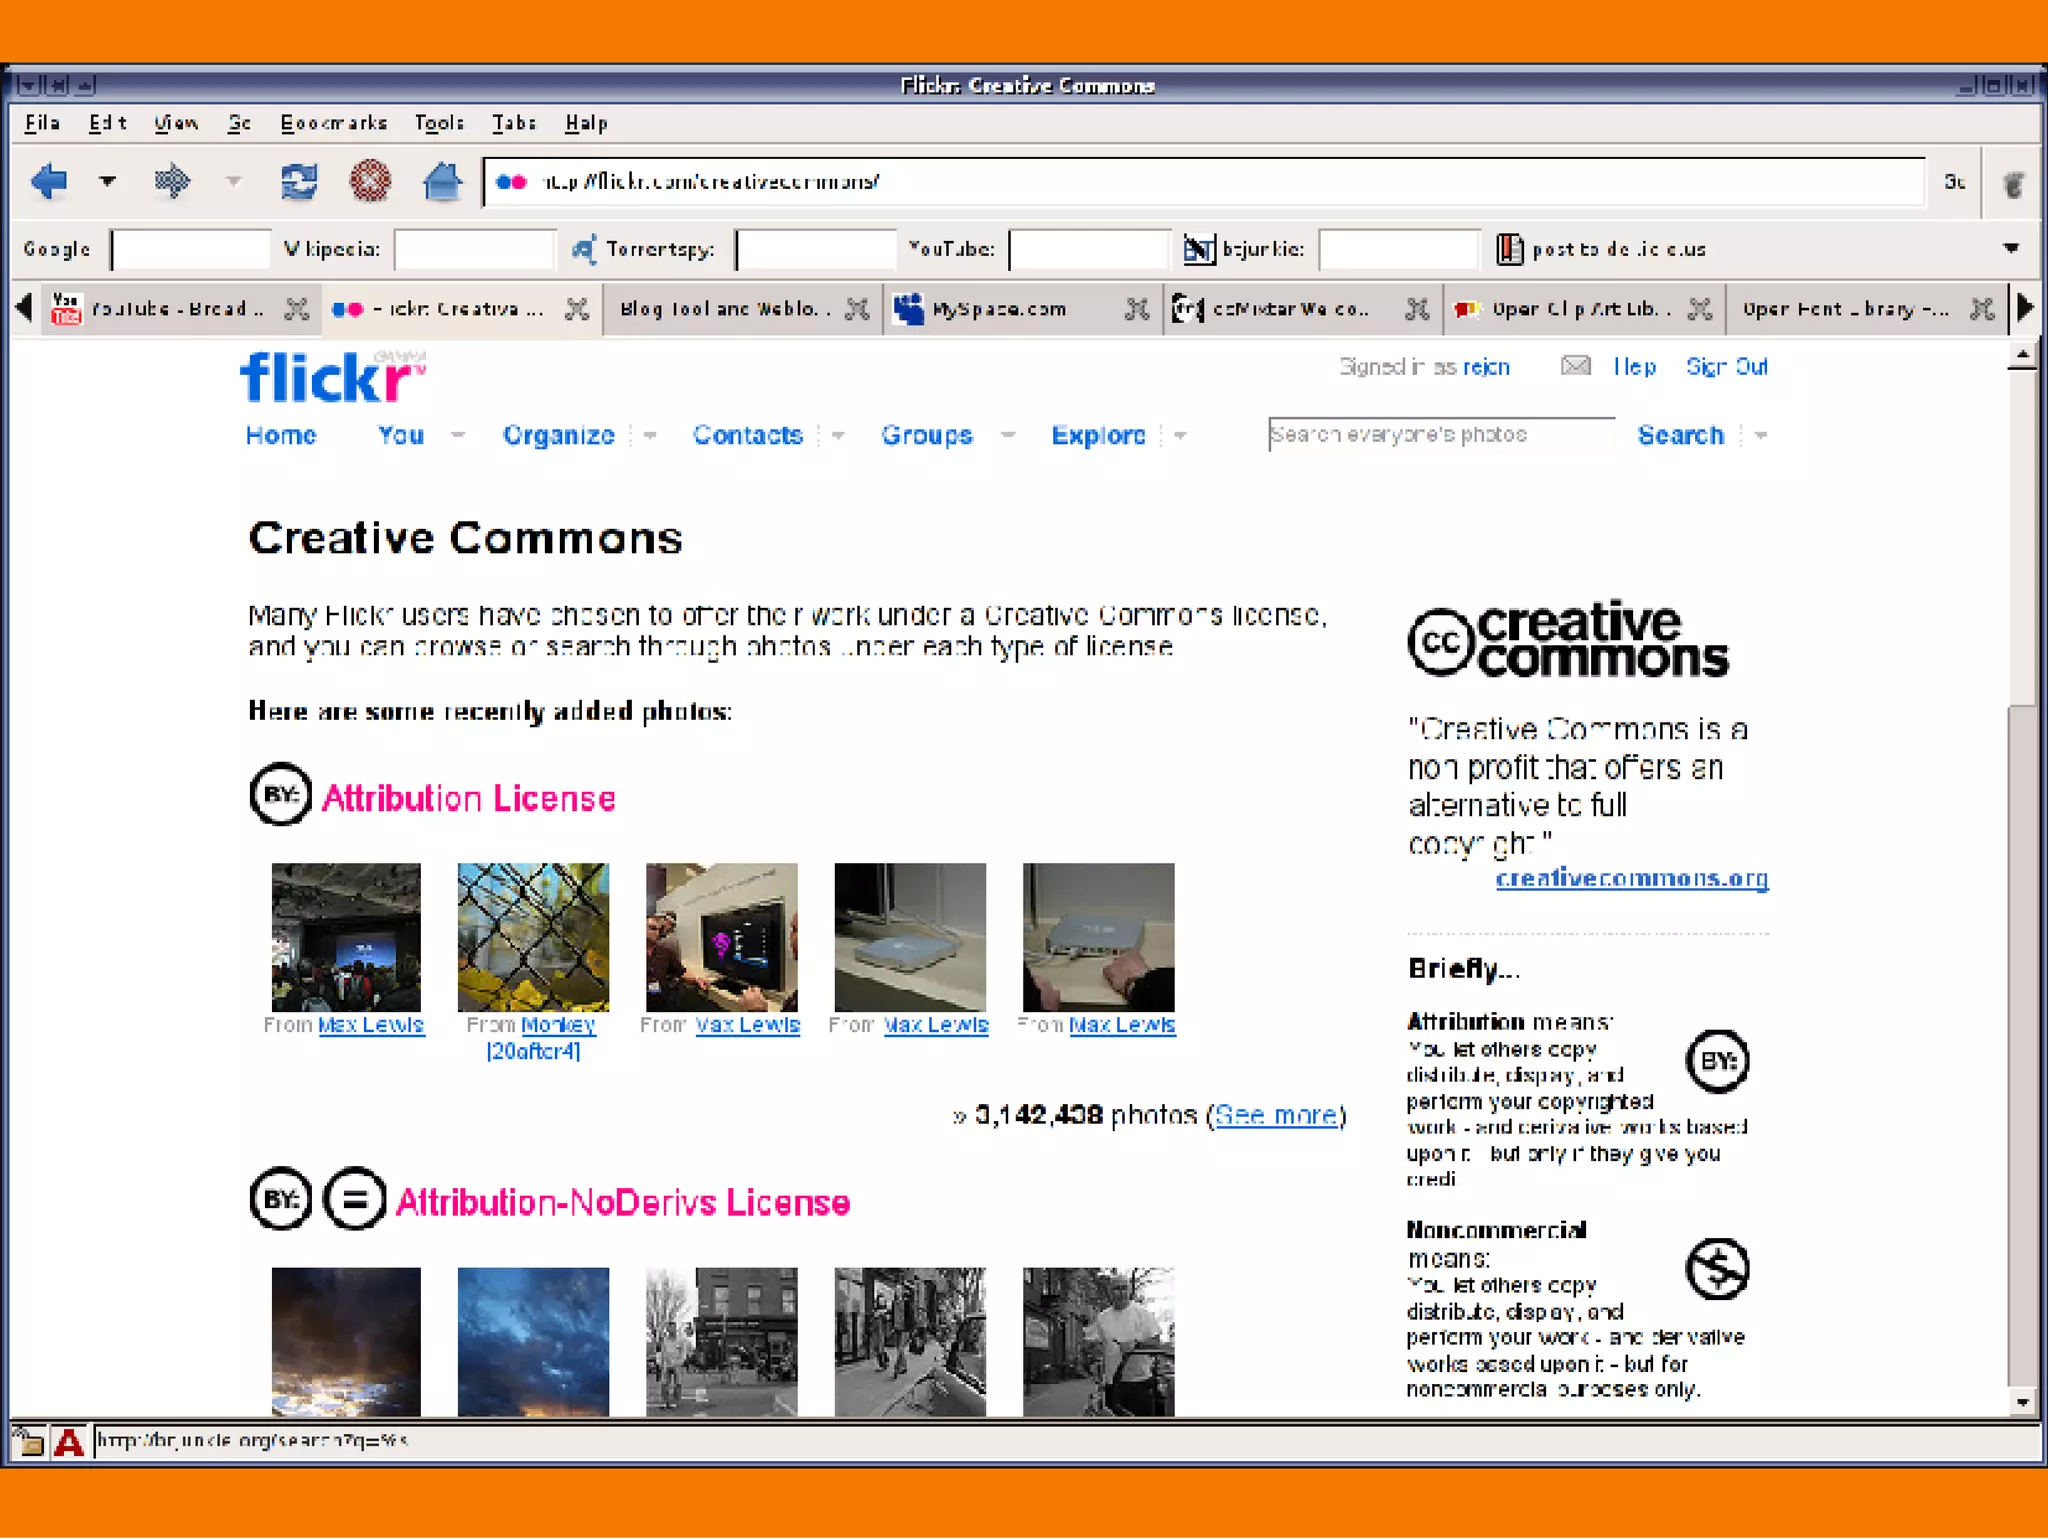Expand the back history dropdown arrow

[107, 181]
